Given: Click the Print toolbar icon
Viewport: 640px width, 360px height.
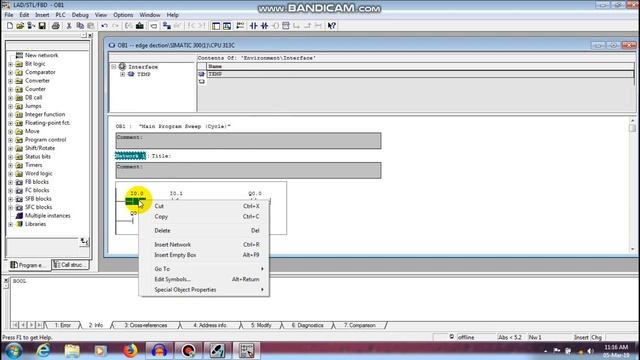Looking at the screenshot, I should (x=56, y=26).
